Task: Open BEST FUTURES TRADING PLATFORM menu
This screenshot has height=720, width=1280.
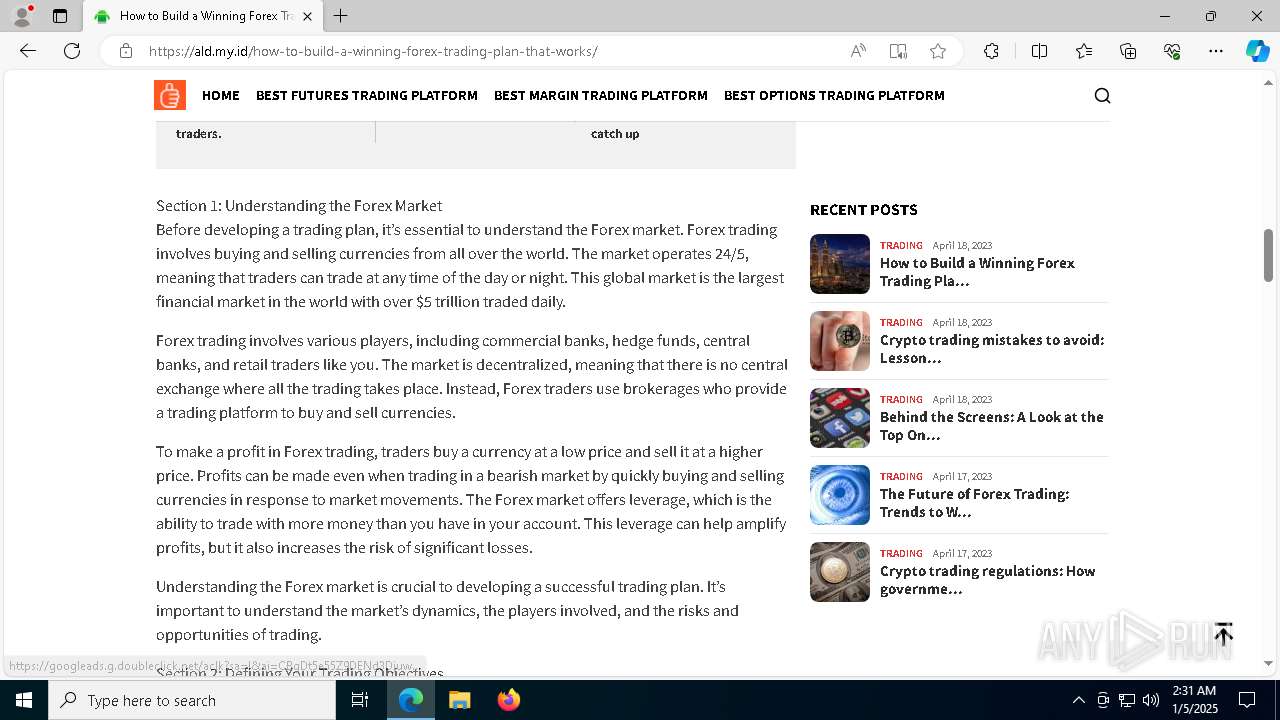Action: 367,96
